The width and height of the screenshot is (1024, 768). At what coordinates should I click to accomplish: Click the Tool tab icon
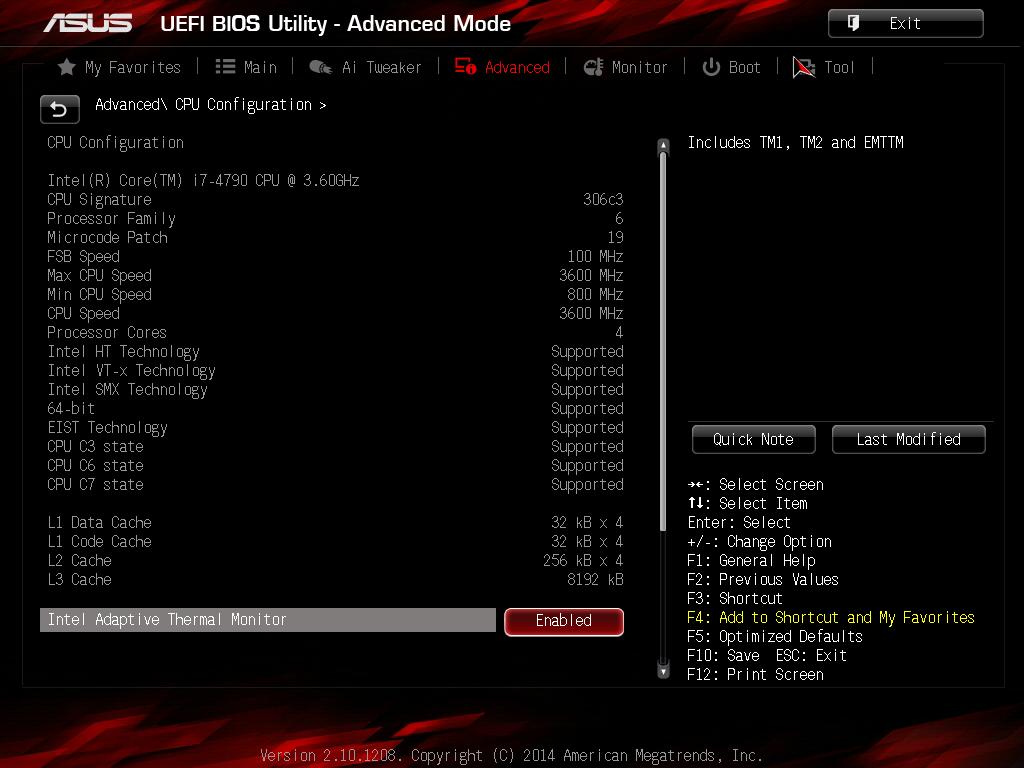coord(803,67)
